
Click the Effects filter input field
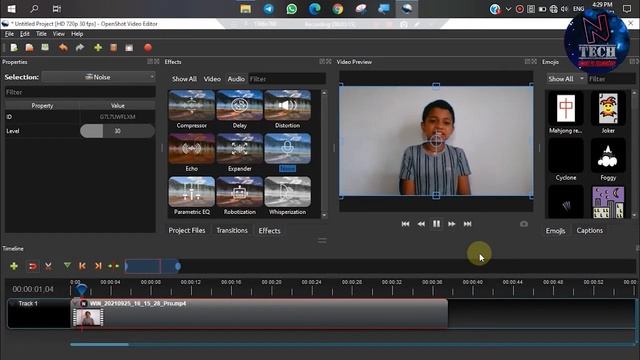tap(287, 79)
